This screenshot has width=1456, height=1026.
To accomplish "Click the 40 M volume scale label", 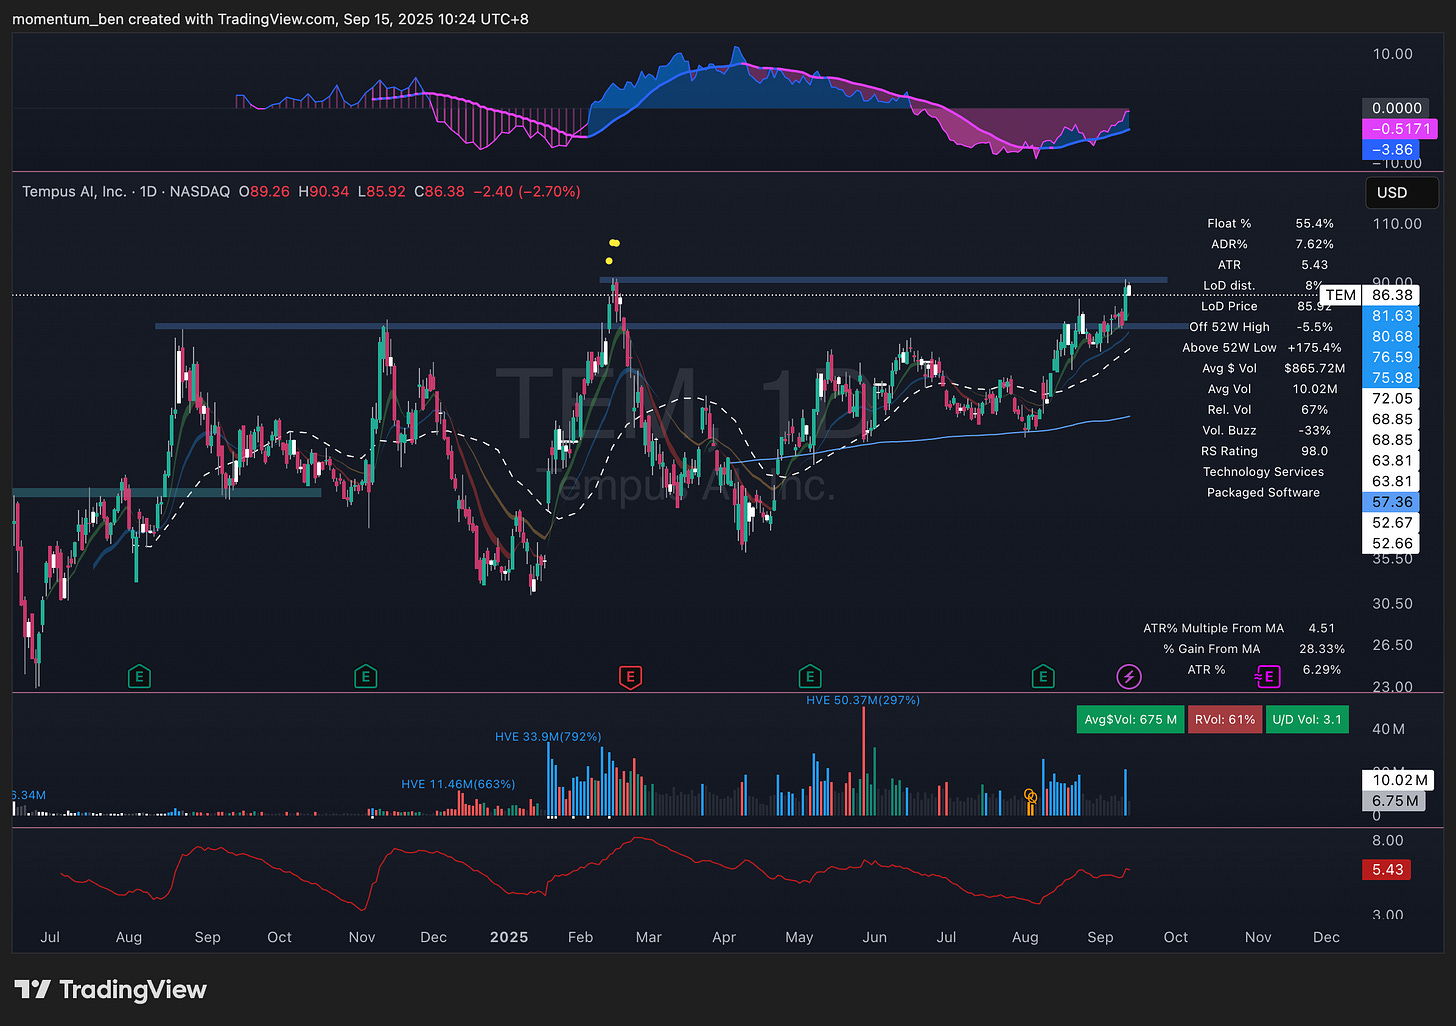I will click(x=1389, y=729).
